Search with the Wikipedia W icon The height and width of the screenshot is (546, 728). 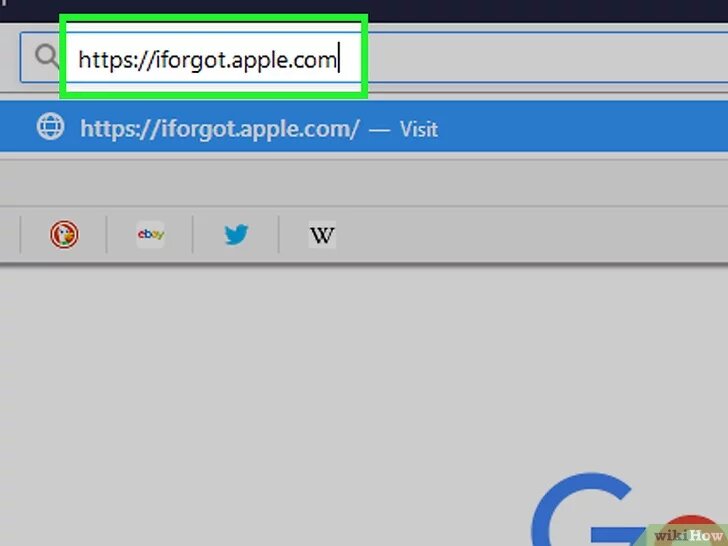click(322, 234)
